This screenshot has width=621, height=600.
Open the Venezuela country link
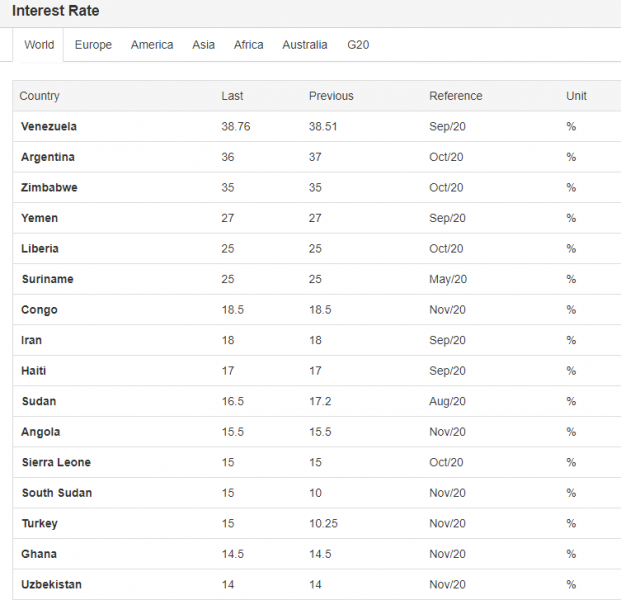[x=49, y=127]
